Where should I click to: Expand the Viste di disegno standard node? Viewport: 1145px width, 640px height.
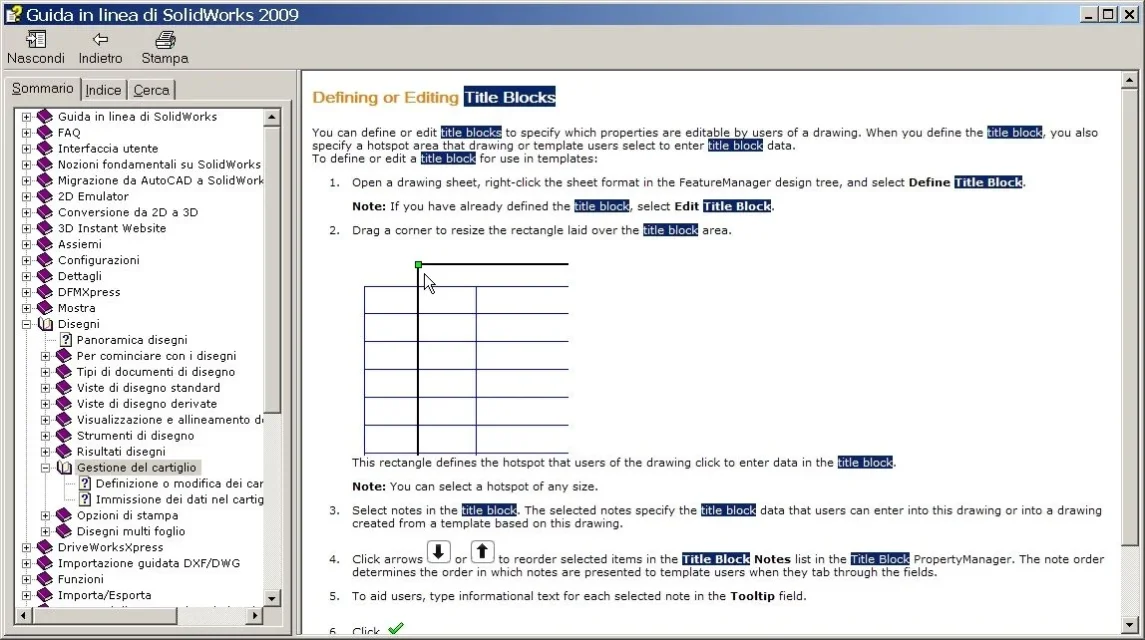click(45, 388)
